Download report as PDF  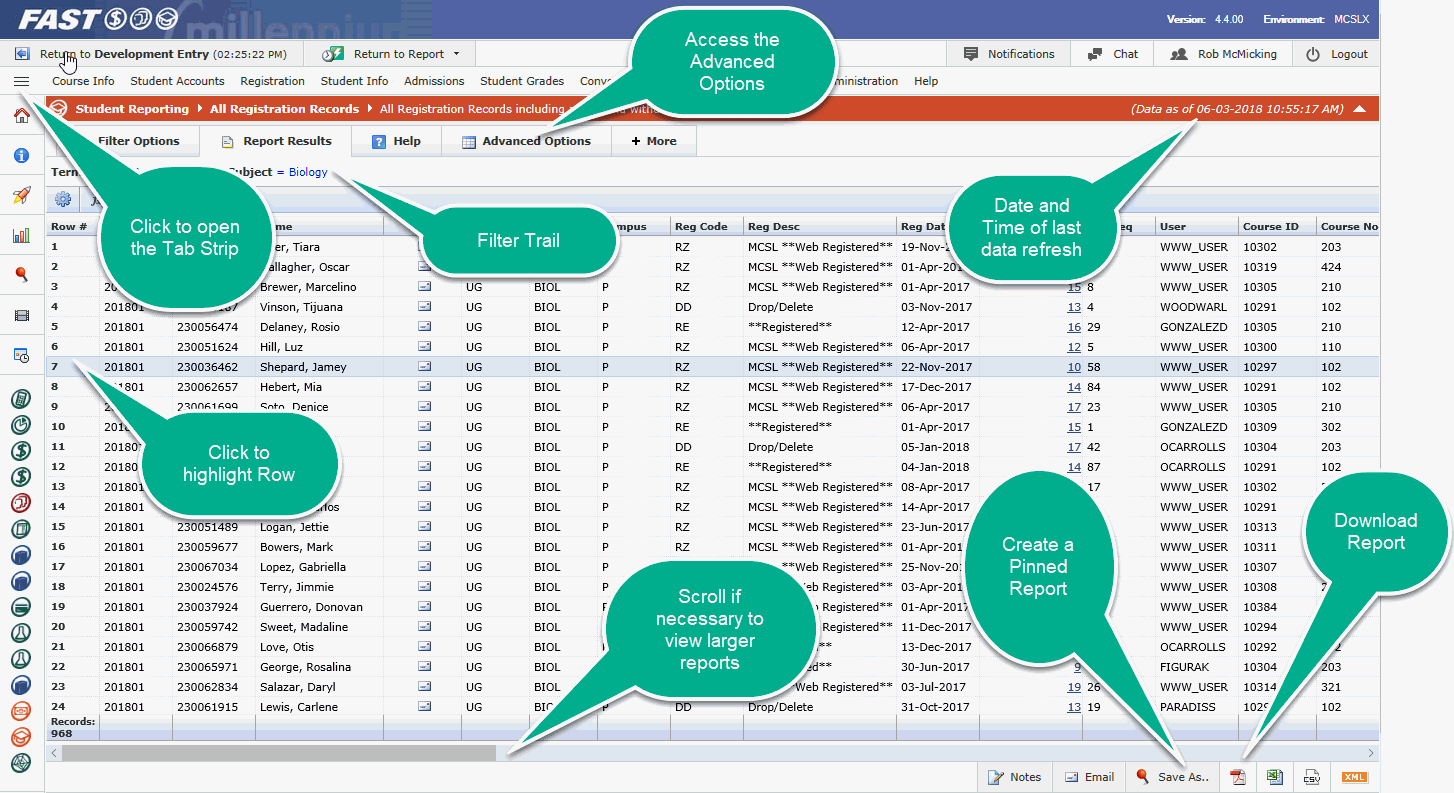(x=1237, y=777)
